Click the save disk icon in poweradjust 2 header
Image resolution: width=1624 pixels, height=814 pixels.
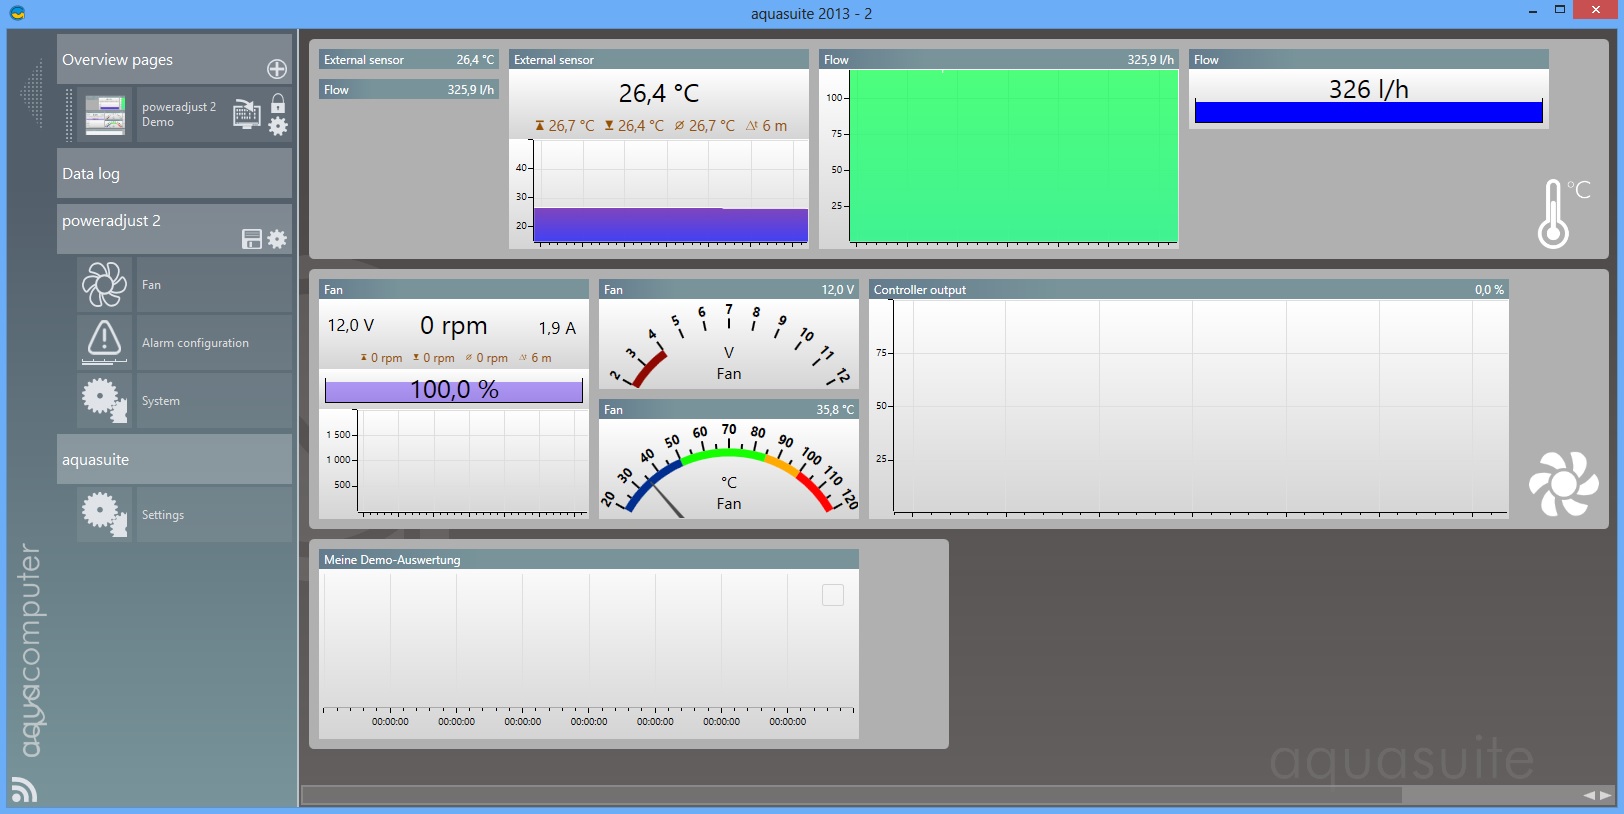pyautogui.click(x=252, y=239)
